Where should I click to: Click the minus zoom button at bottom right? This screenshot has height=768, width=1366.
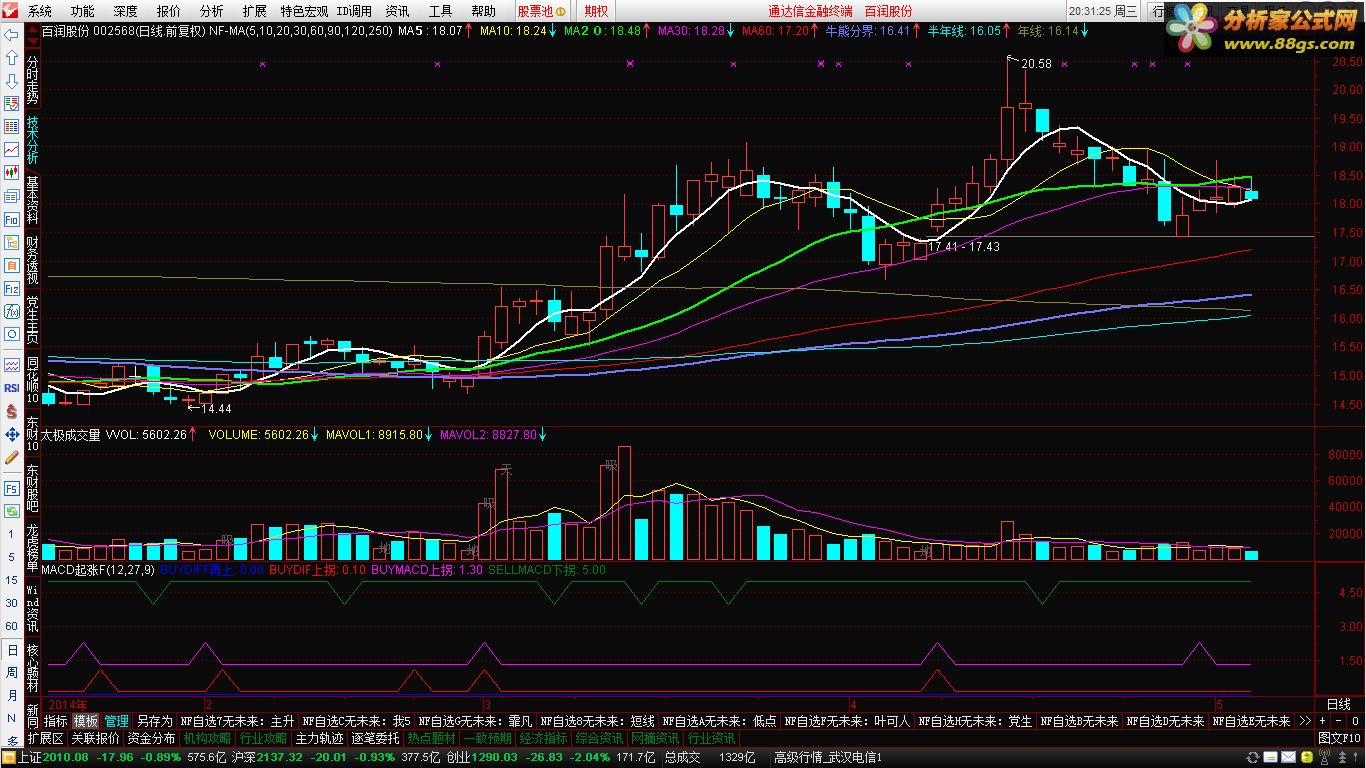[1338, 721]
